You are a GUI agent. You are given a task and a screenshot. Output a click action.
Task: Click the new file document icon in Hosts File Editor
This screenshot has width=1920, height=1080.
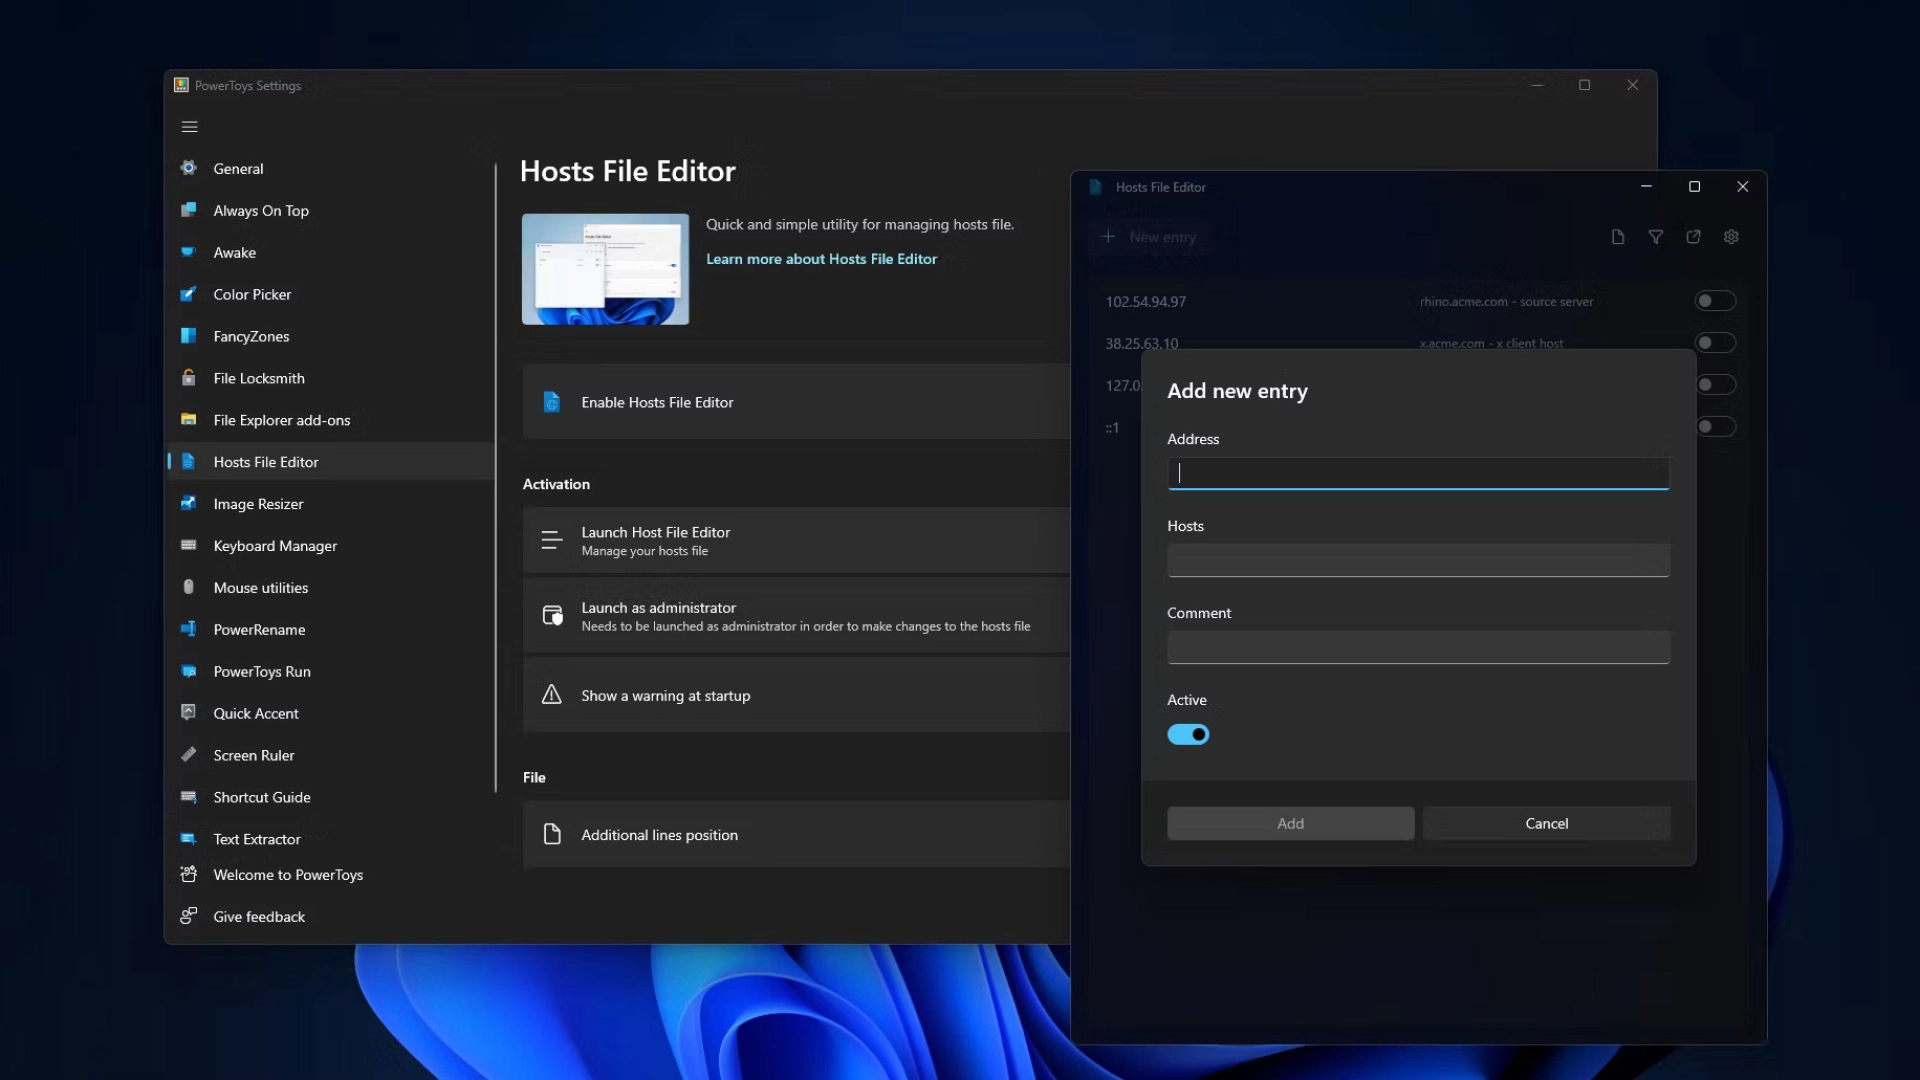point(1618,237)
